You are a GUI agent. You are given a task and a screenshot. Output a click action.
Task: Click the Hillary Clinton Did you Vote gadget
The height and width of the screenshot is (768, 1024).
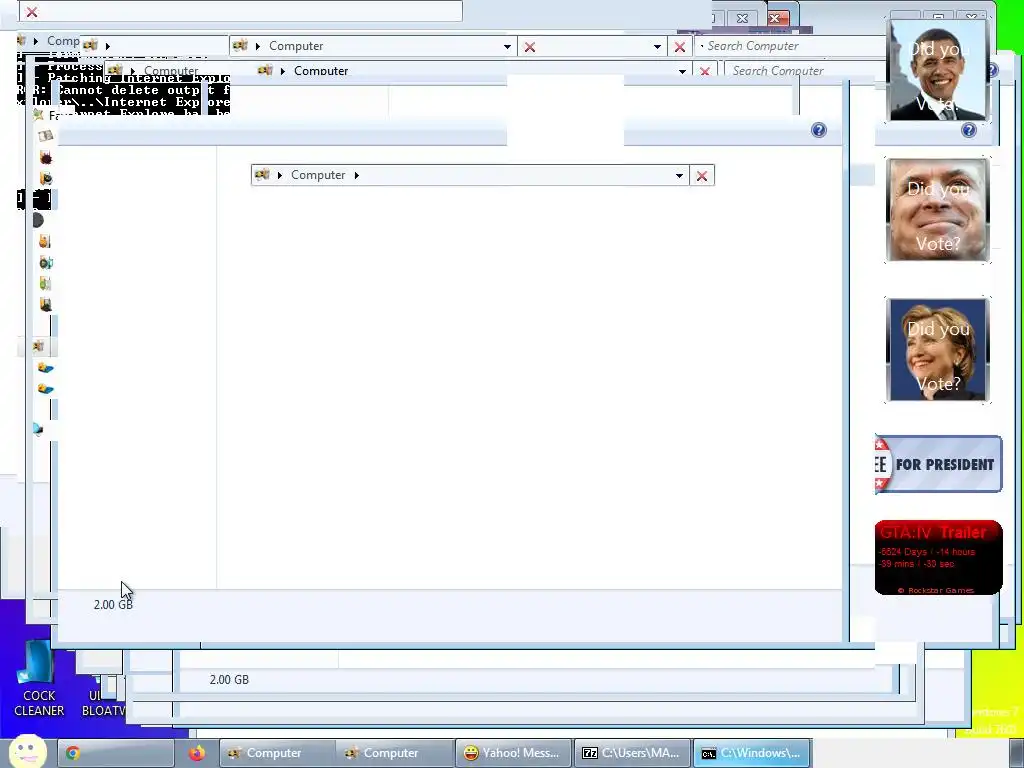938,349
